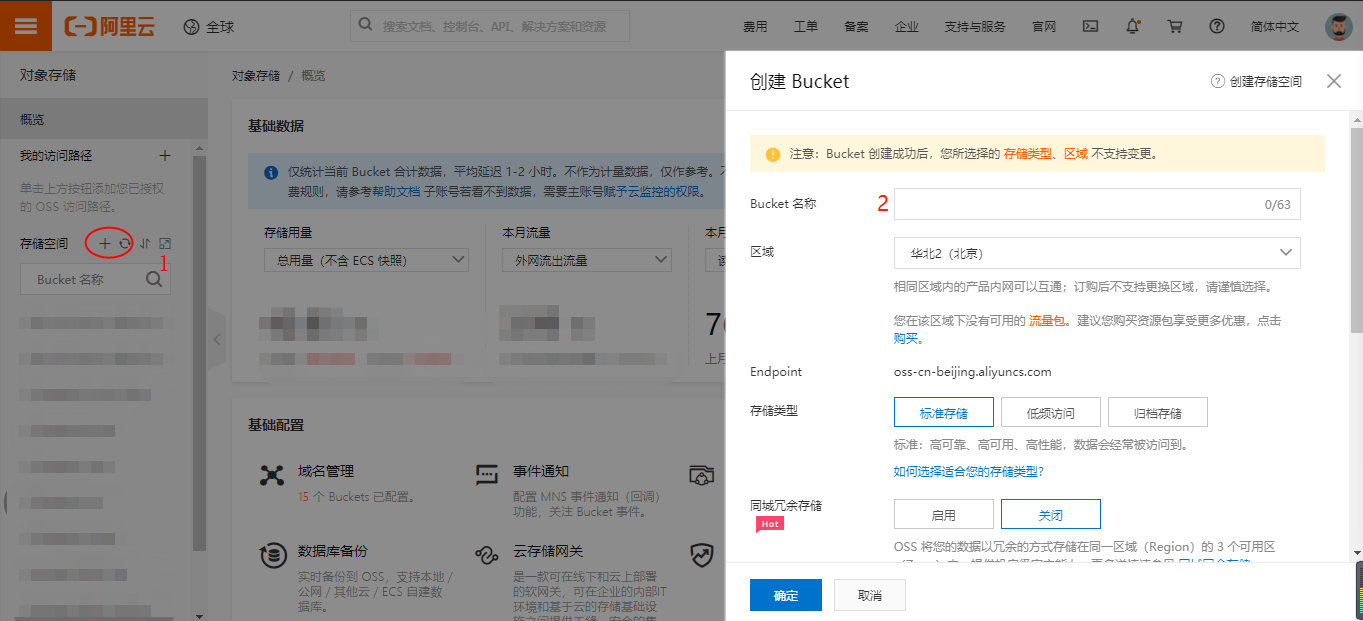1363x621 pixels.
Task: Select 标准存储 storage type
Action: pyautogui.click(x=943, y=412)
